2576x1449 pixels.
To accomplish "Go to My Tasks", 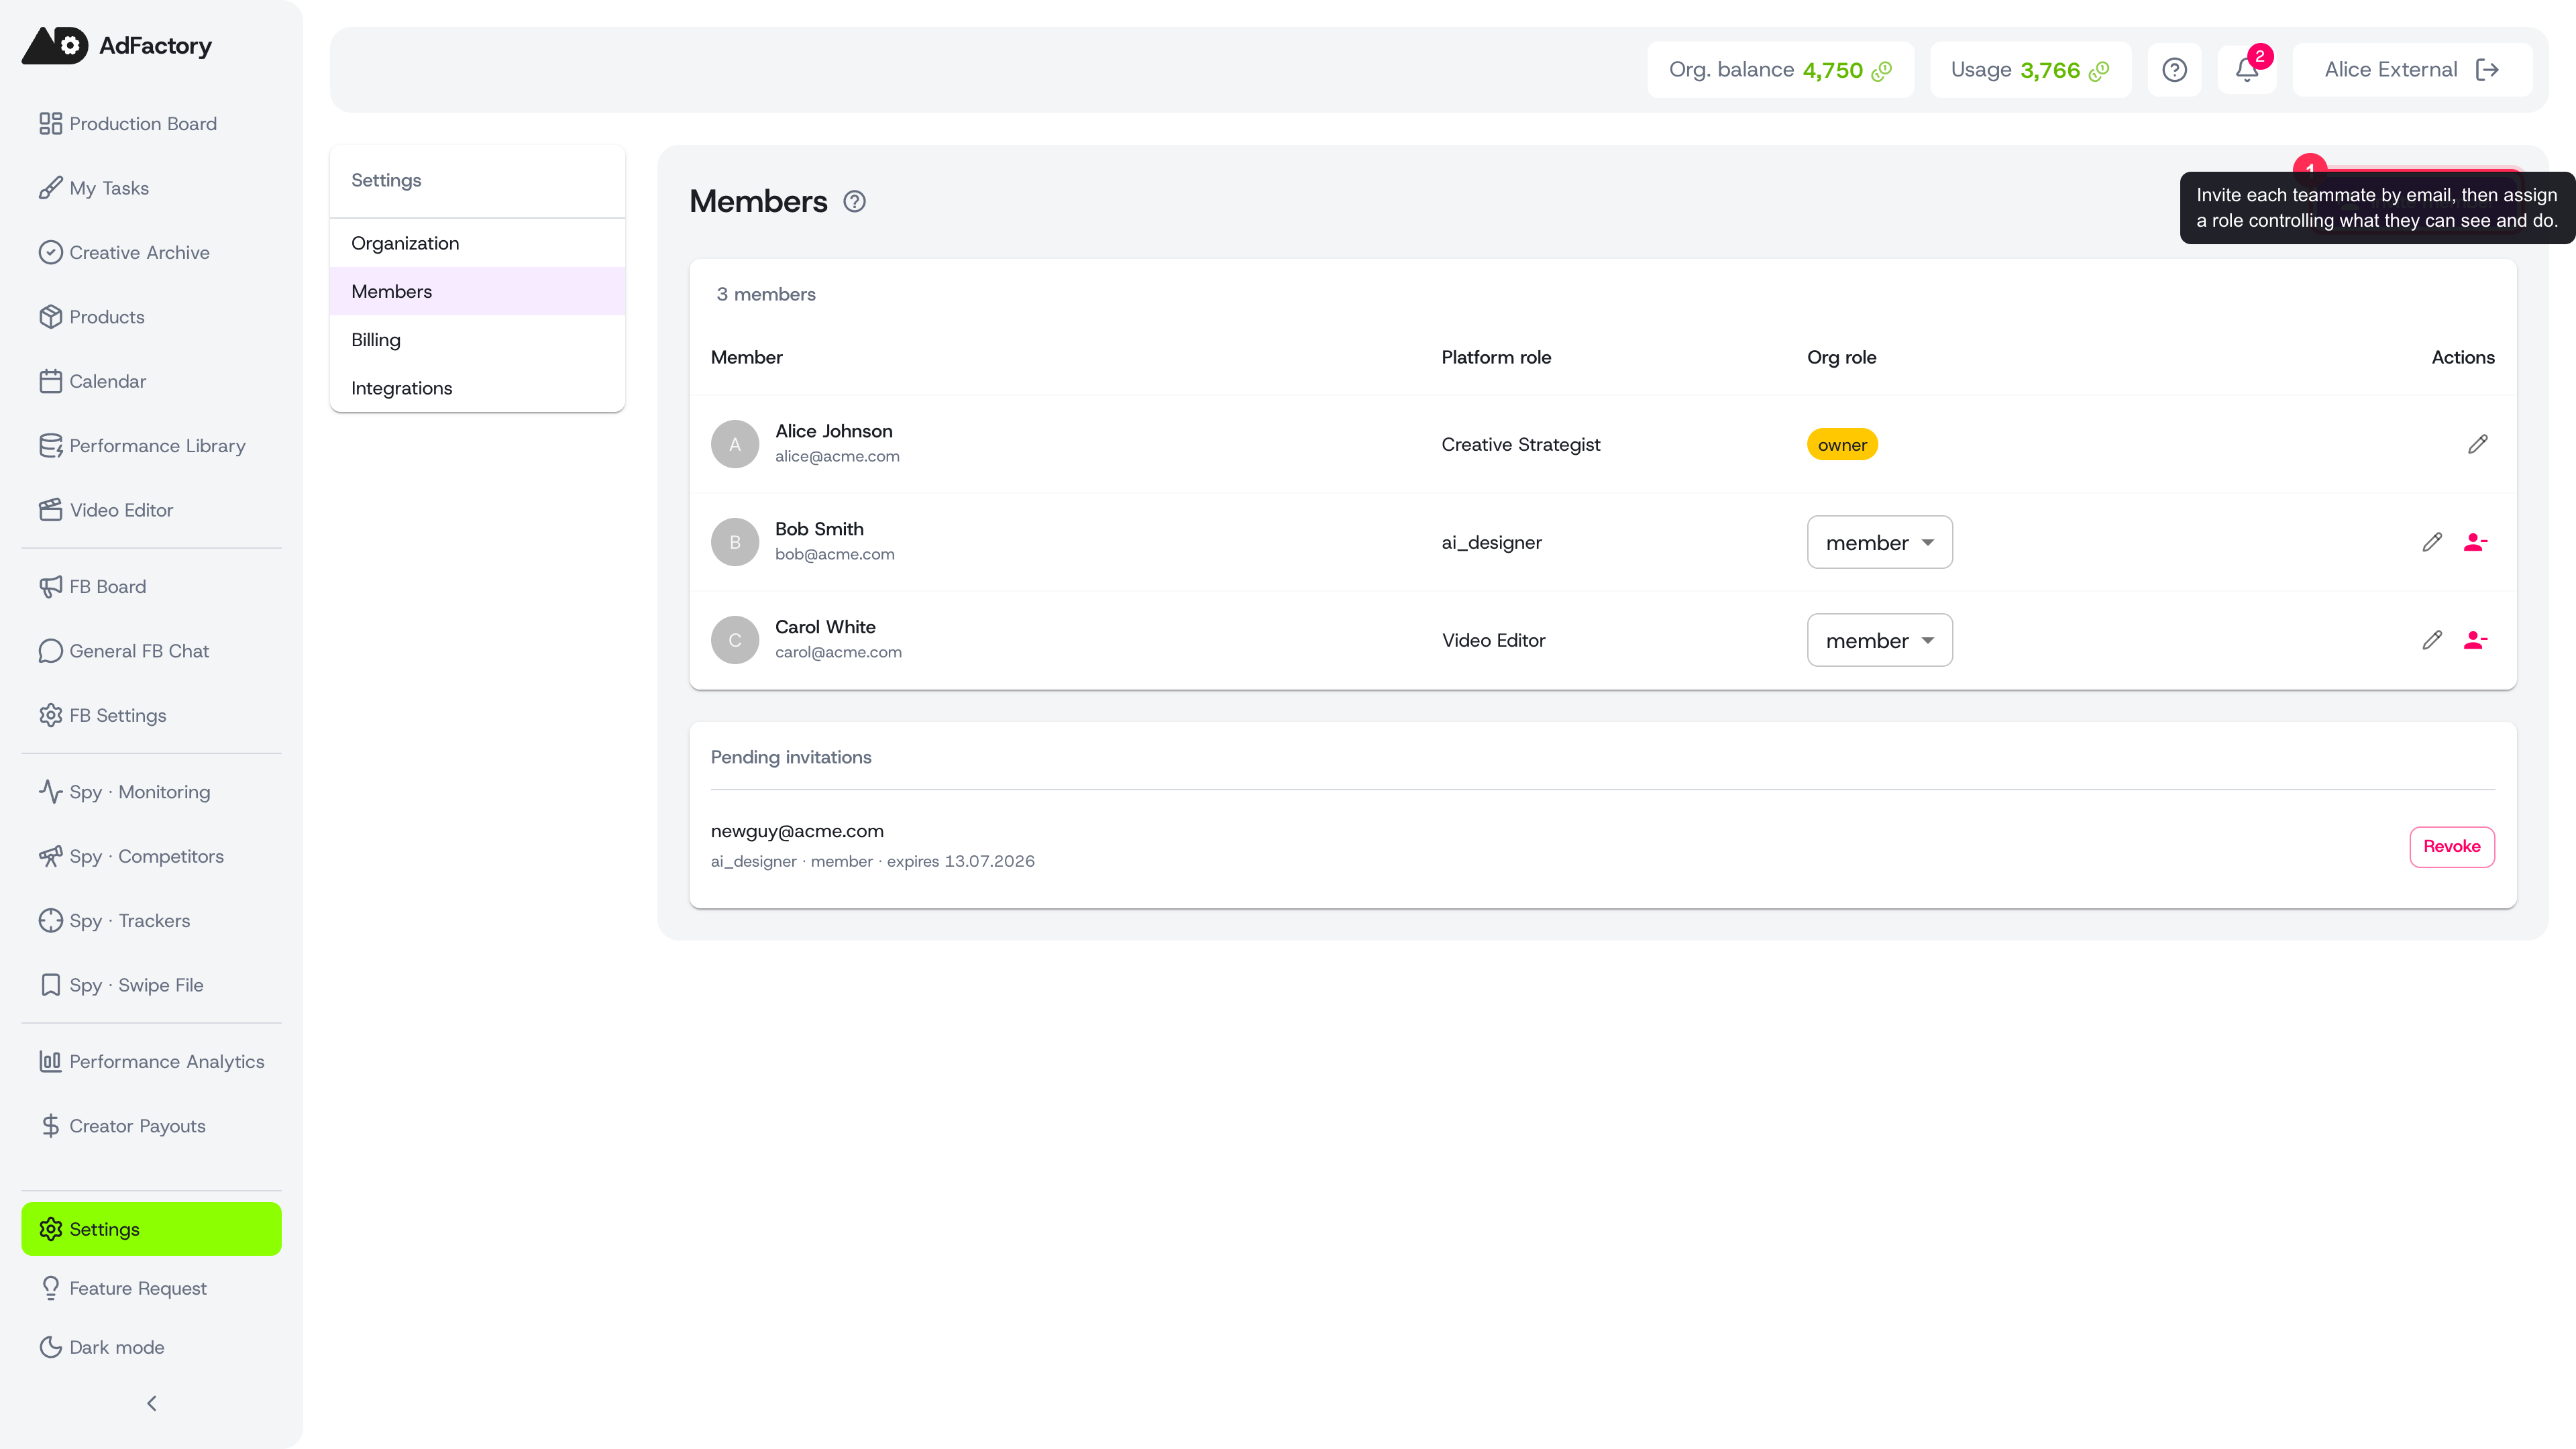I will point(151,188).
